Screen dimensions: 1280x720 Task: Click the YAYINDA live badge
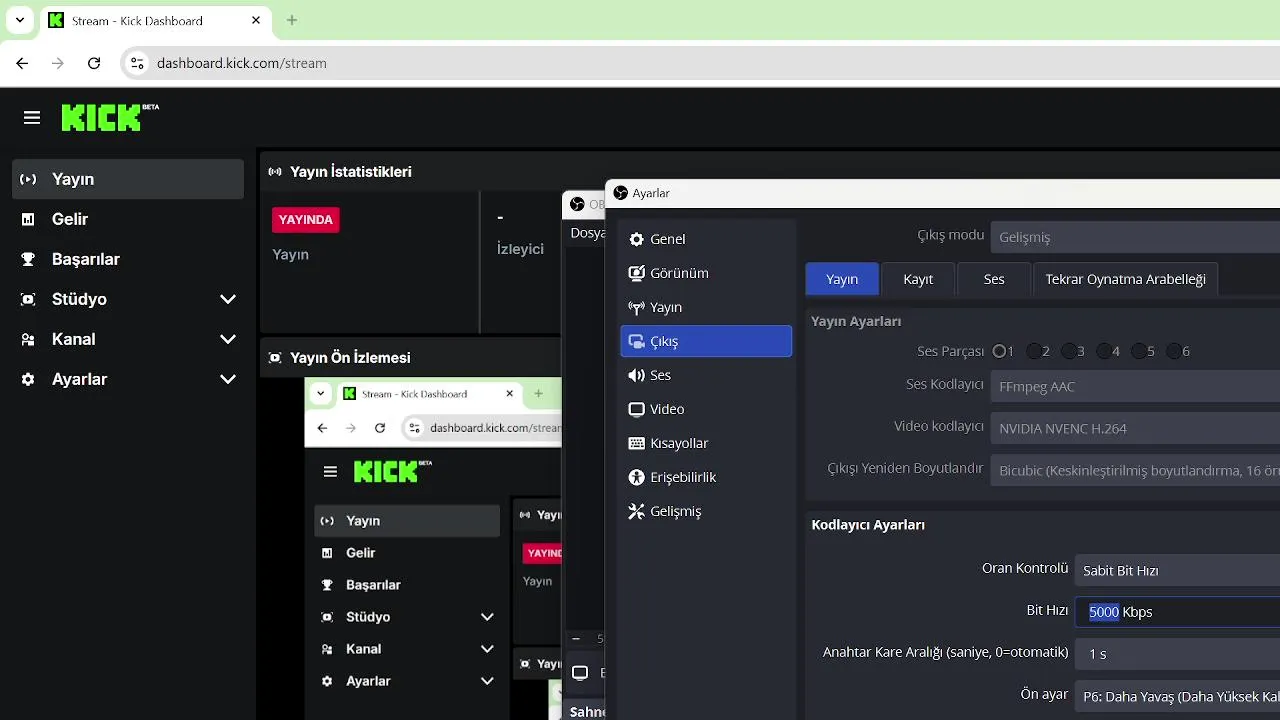point(306,220)
